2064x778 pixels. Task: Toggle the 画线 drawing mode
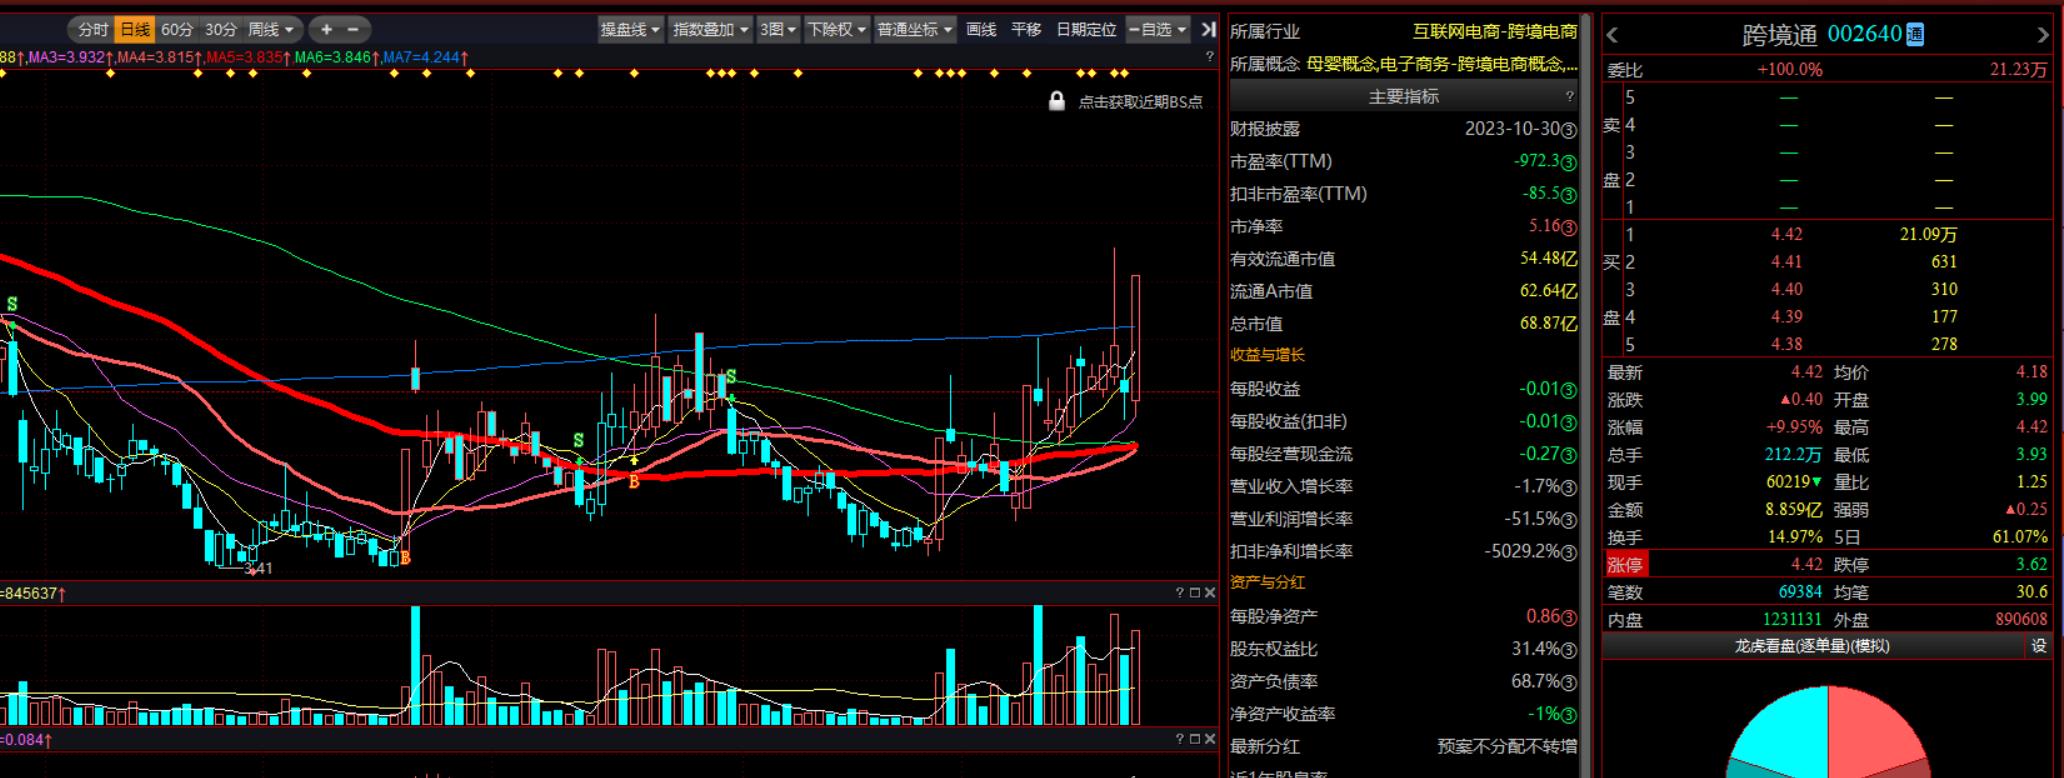click(x=981, y=30)
